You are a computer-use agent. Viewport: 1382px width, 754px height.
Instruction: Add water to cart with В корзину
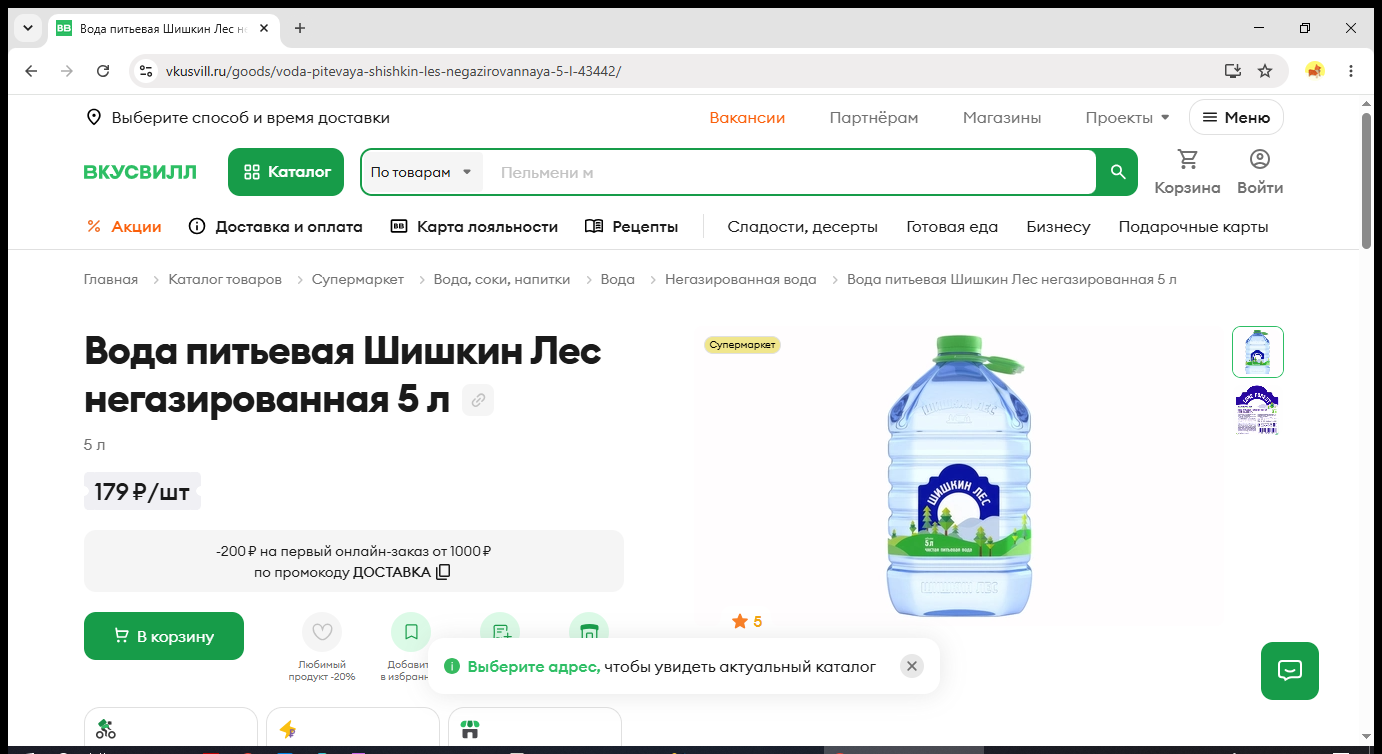click(x=164, y=636)
